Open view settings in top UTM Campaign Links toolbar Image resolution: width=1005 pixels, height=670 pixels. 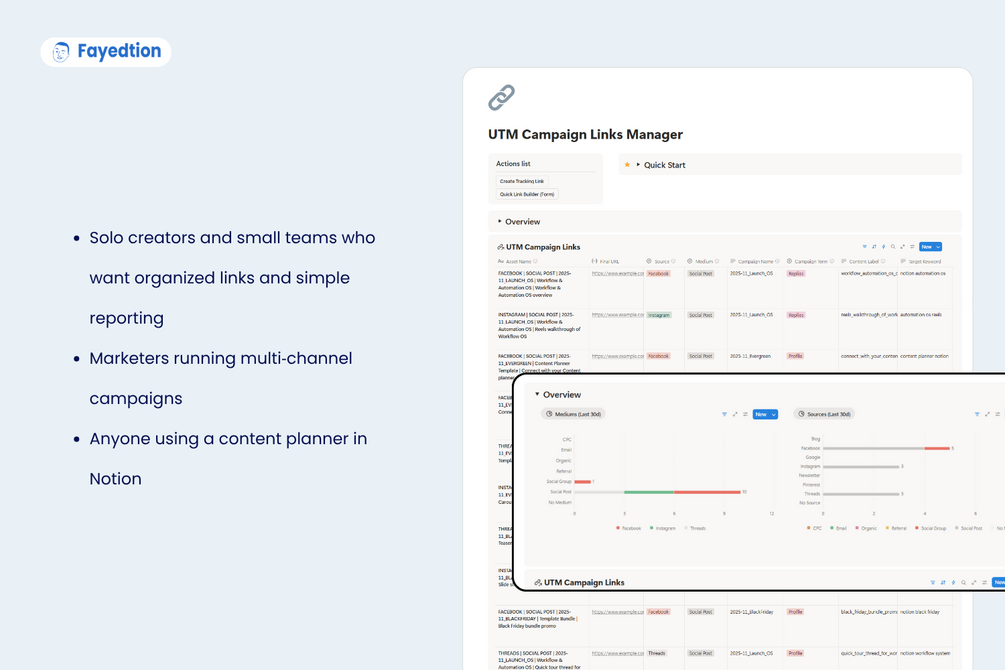[x=912, y=247]
